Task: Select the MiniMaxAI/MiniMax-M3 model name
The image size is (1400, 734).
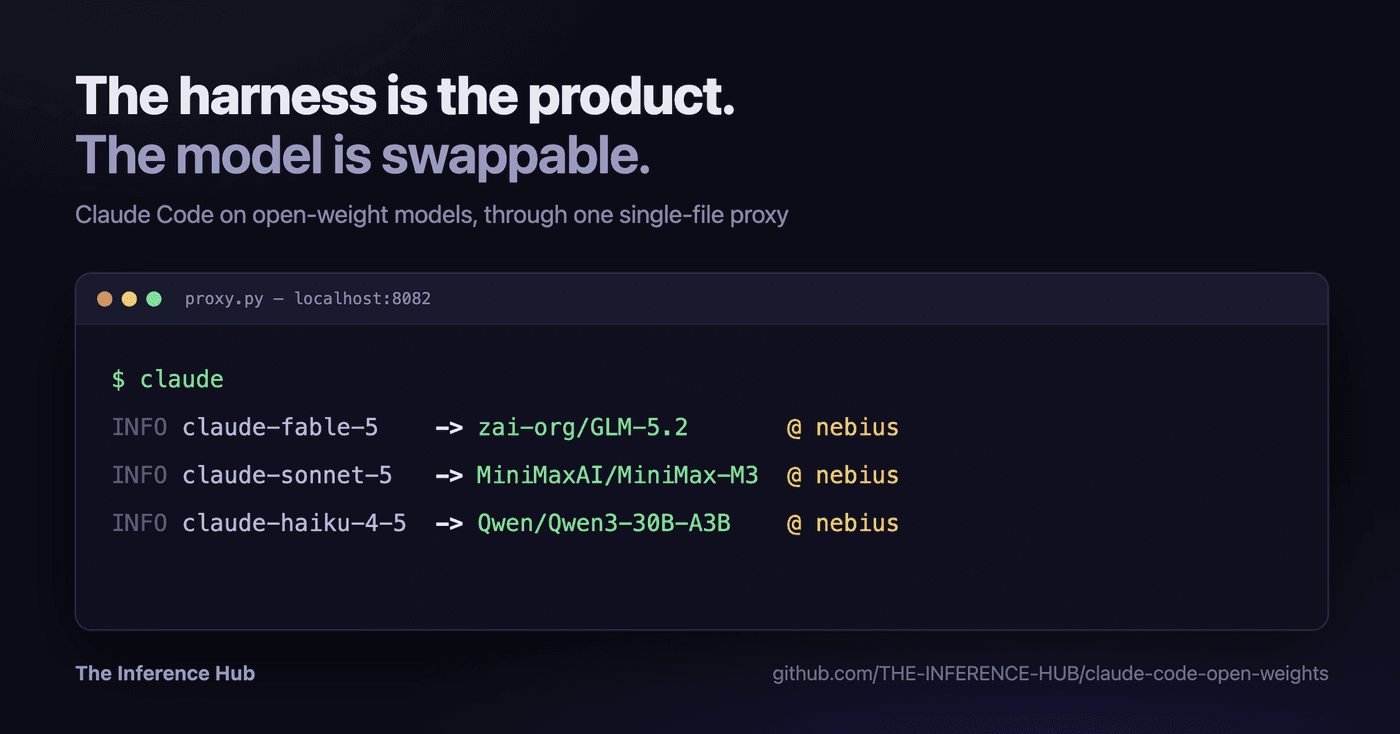Action: tap(617, 475)
